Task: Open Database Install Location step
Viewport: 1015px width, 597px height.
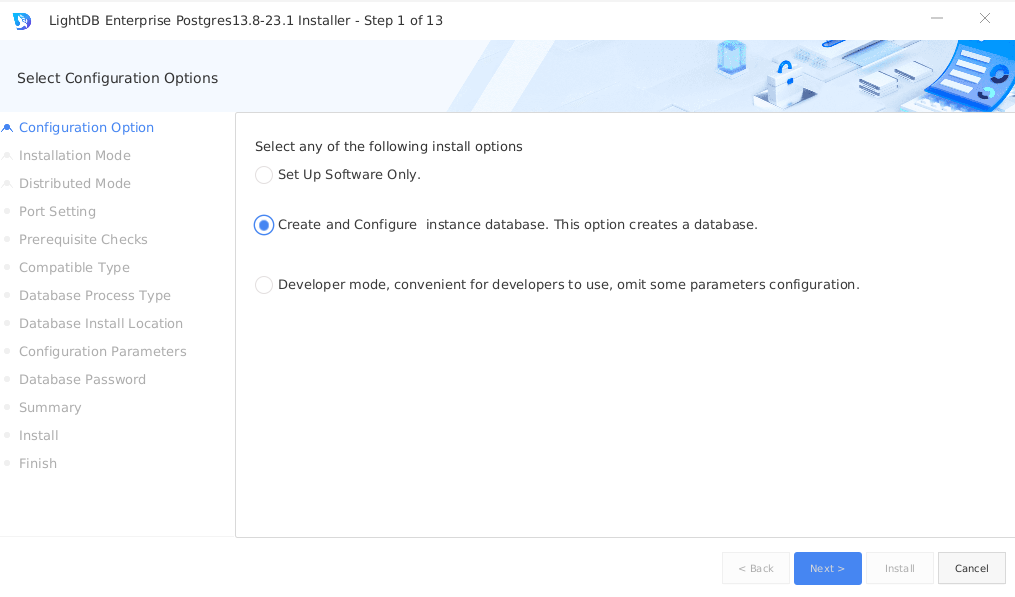Action: [x=101, y=324]
